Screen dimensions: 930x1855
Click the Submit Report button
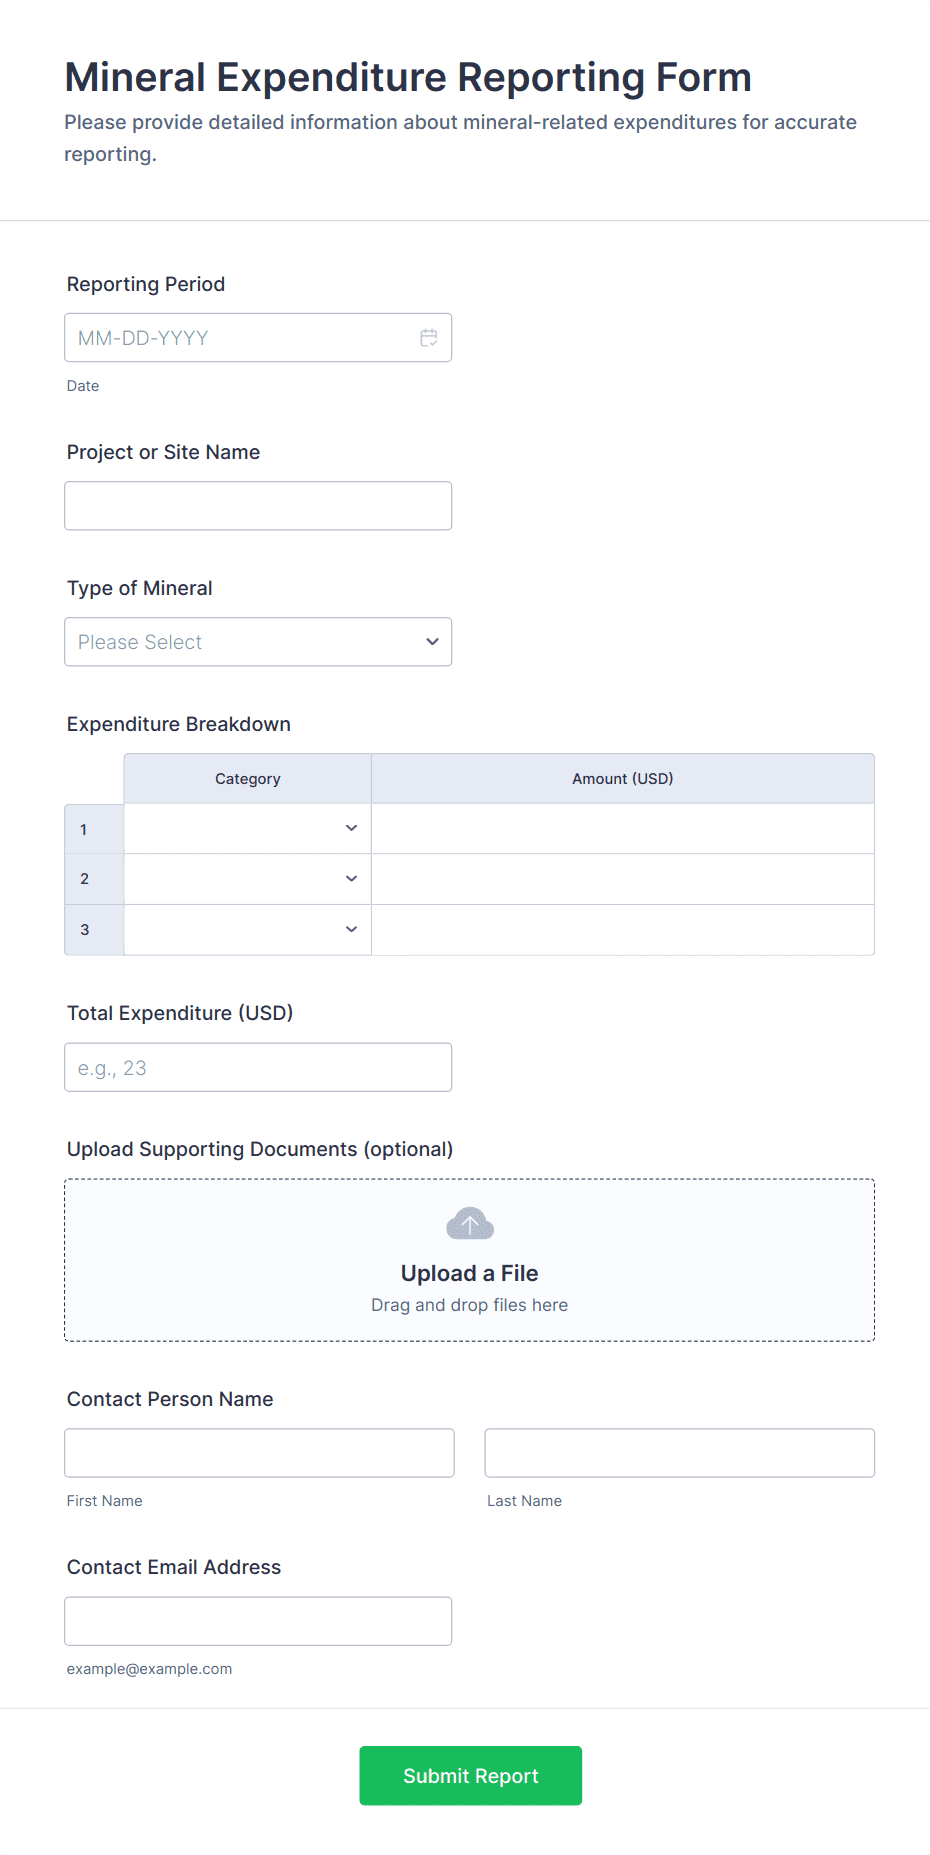(x=470, y=1776)
